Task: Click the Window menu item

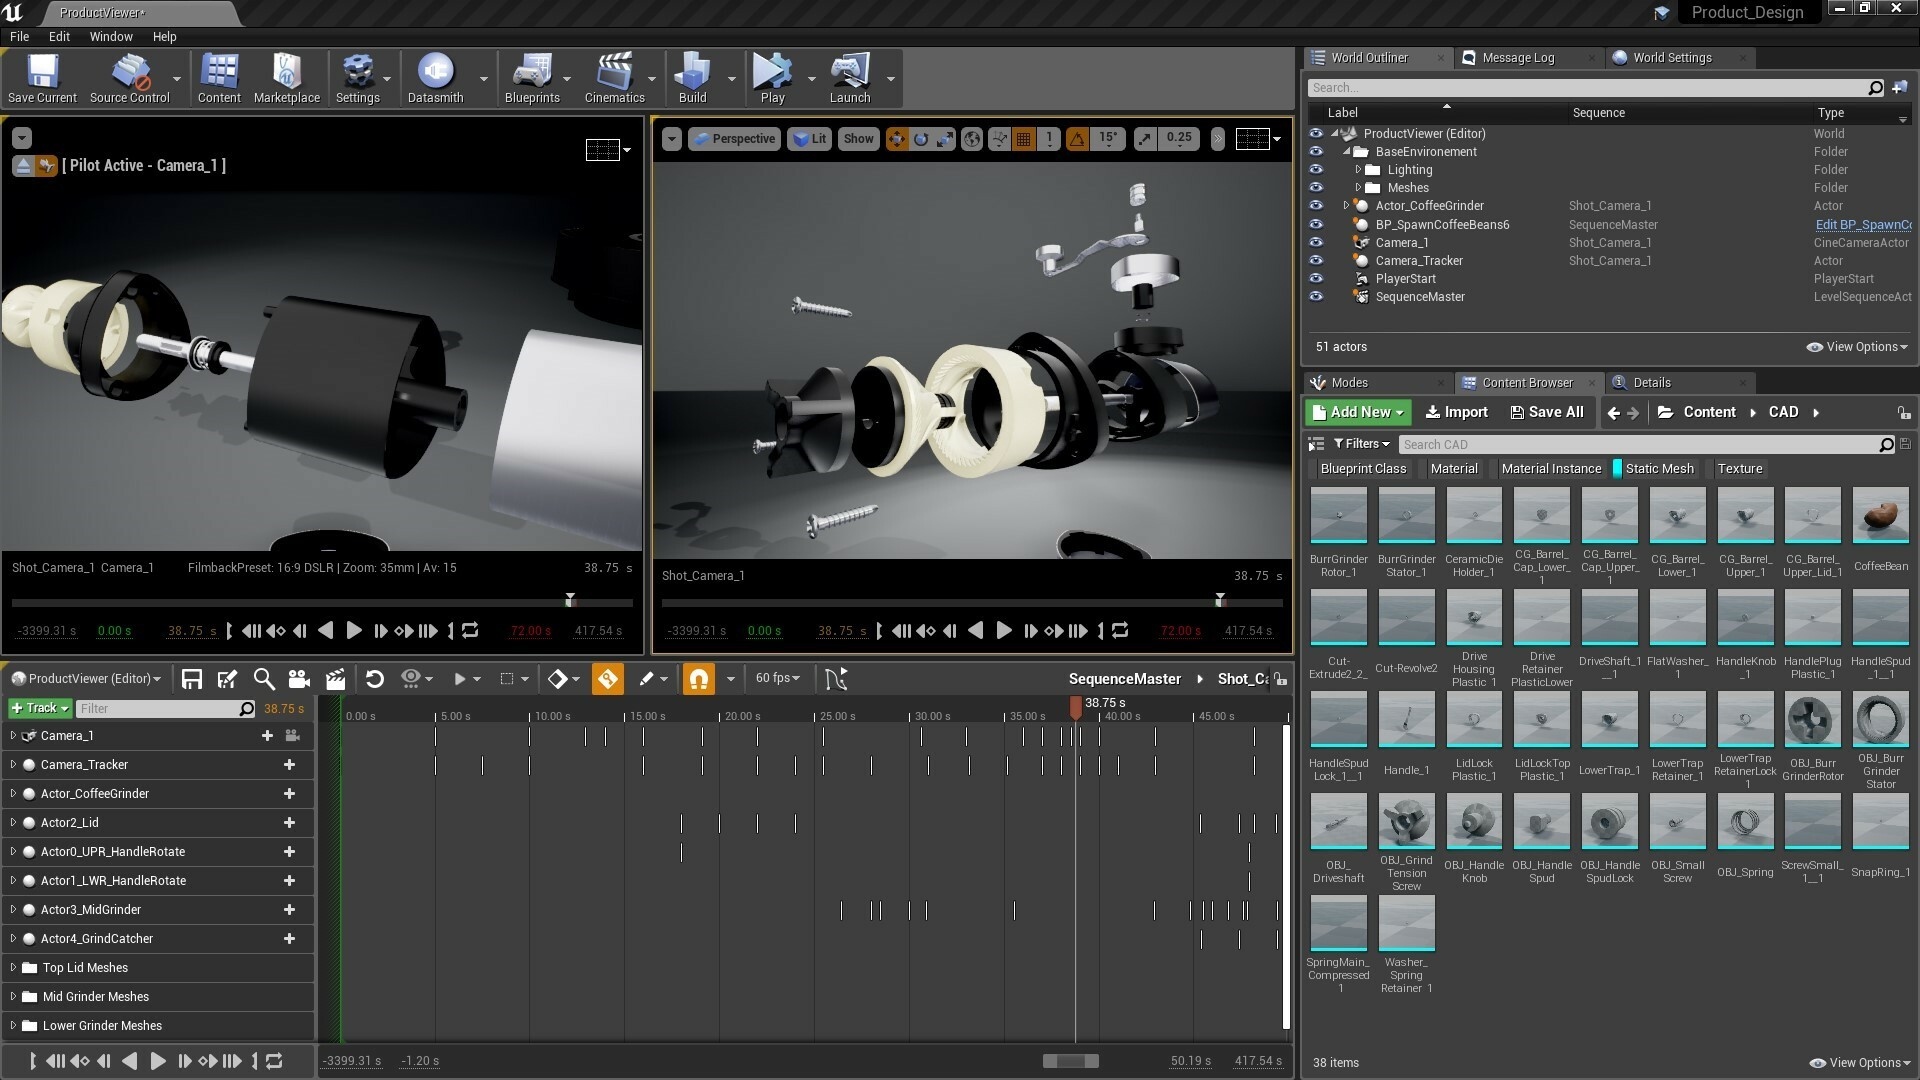Action: pos(109,36)
